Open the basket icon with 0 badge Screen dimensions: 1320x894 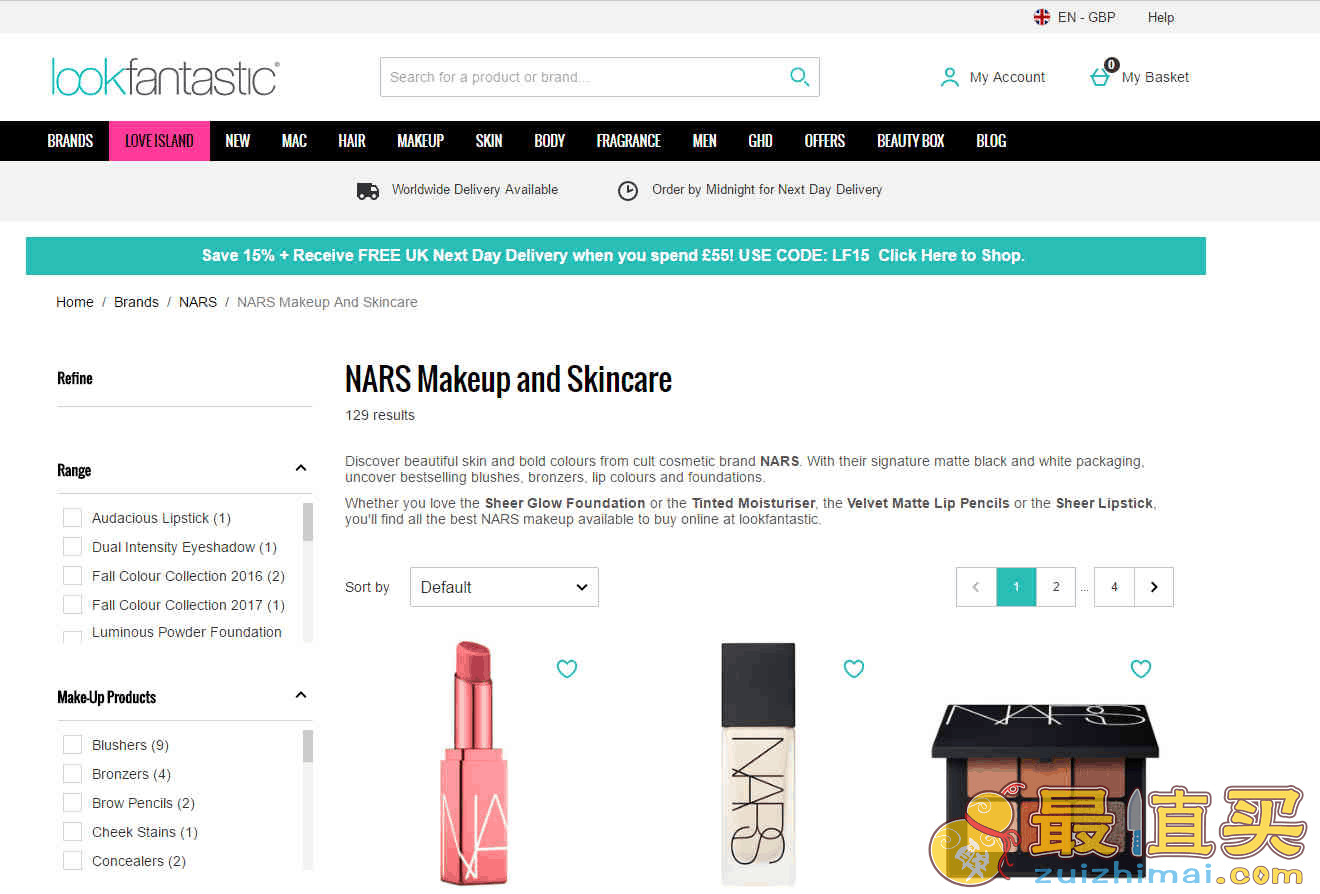click(1103, 74)
